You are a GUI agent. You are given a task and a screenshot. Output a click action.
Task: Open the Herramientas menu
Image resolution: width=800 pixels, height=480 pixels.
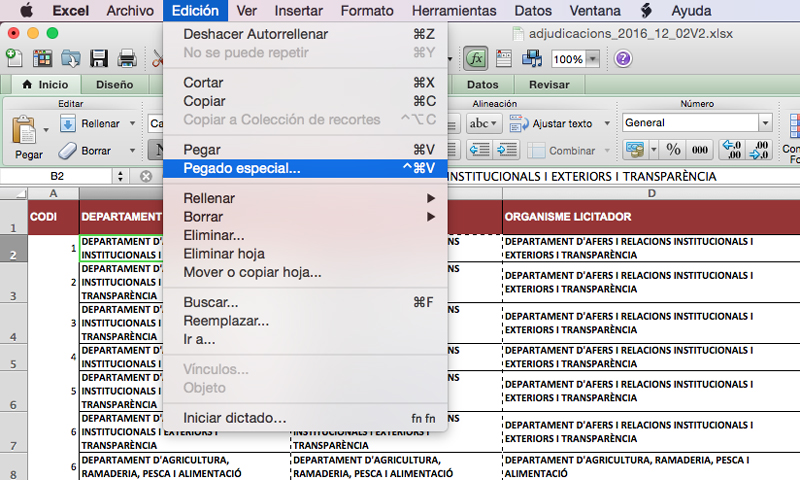tap(454, 10)
